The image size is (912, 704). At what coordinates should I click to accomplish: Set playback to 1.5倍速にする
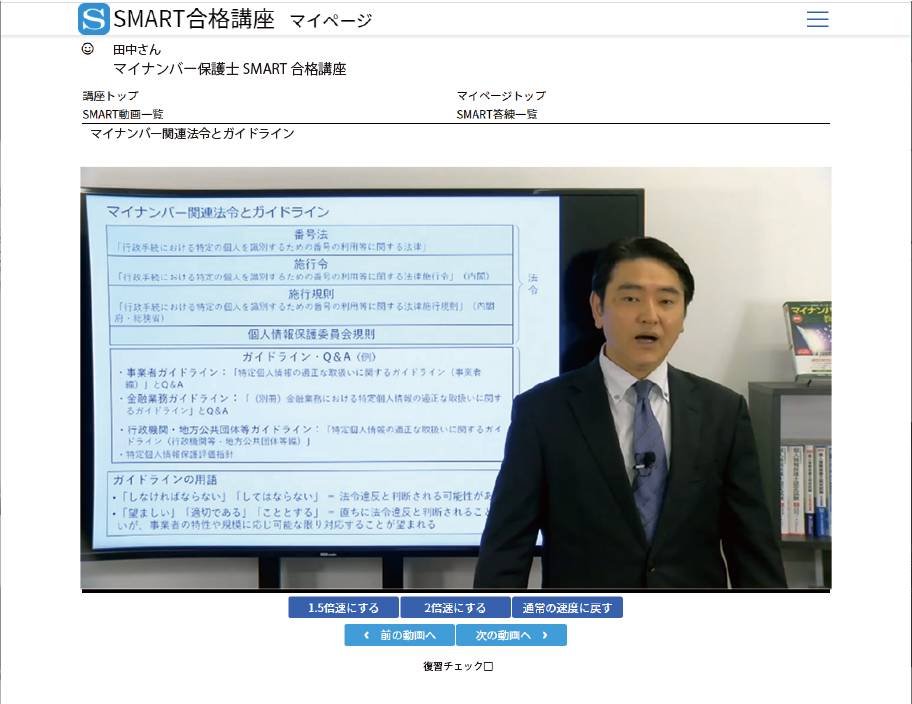(344, 607)
